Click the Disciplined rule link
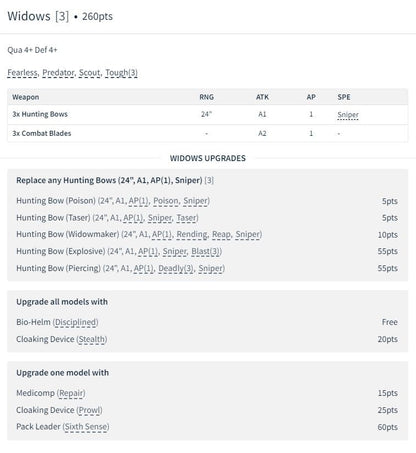This screenshot has width=416, height=453. [x=75, y=322]
